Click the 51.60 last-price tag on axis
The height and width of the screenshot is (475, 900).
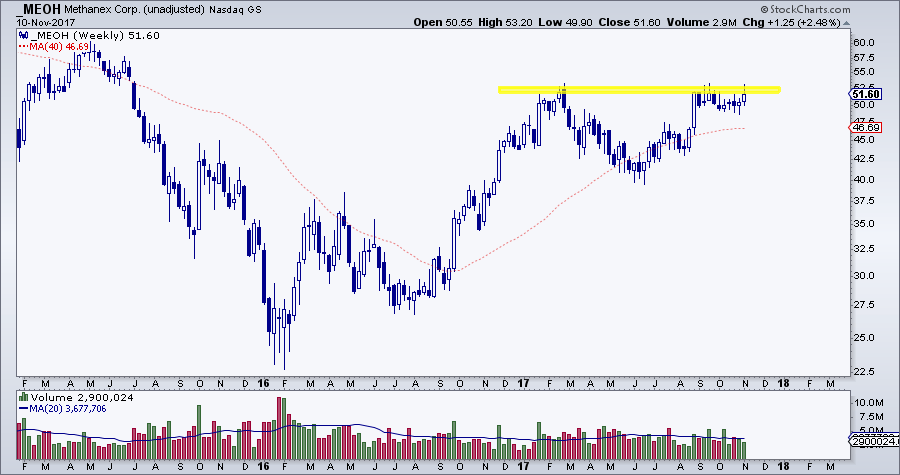click(x=867, y=94)
